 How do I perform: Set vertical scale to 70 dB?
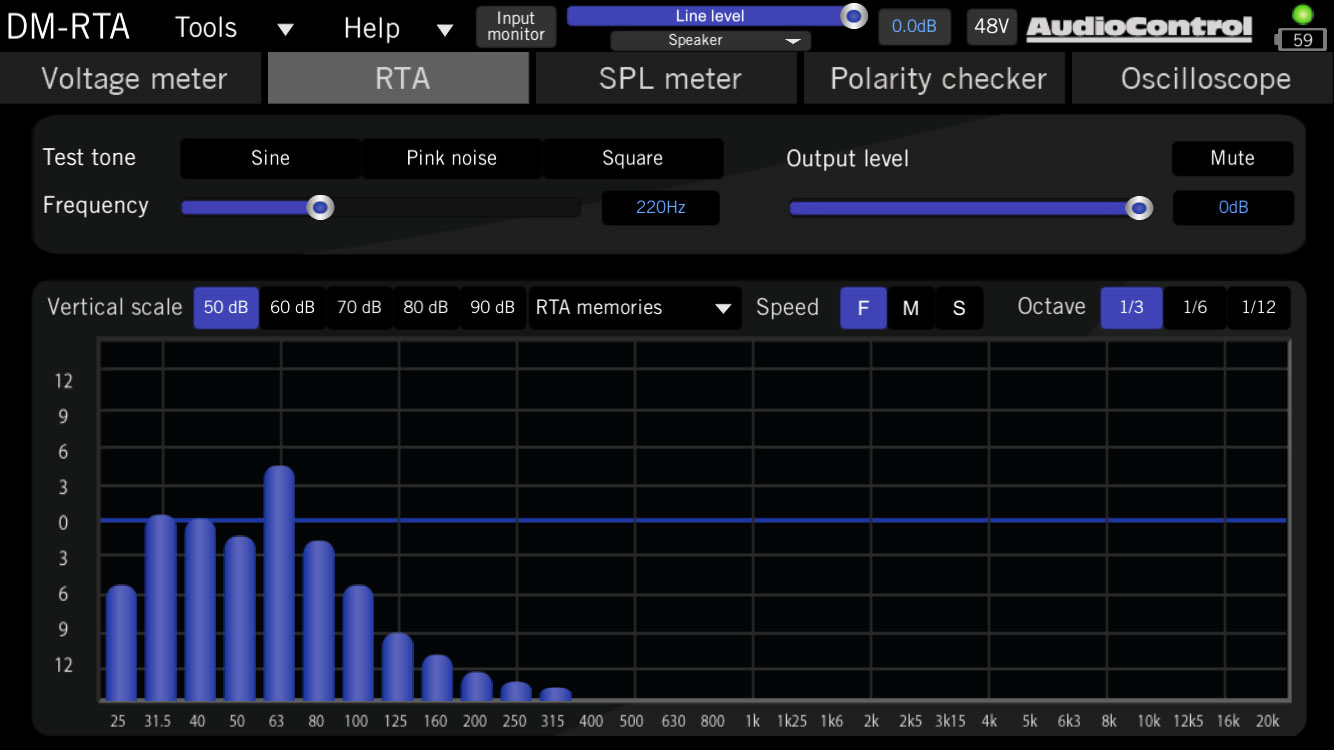pyautogui.click(x=360, y=308)
